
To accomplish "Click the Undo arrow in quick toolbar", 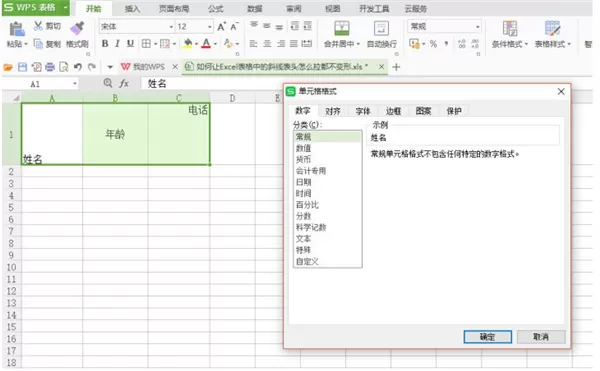I will (78, 67).
